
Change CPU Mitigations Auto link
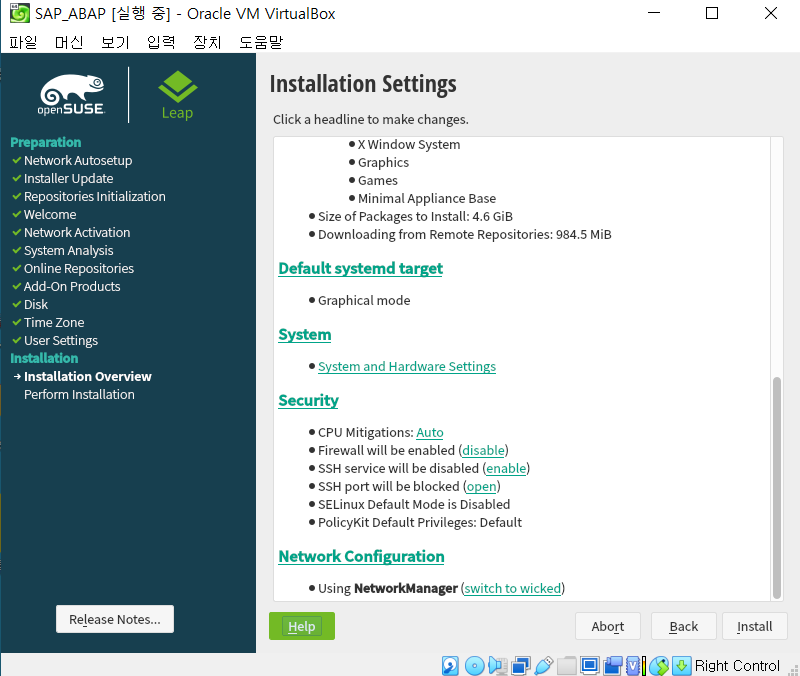point(430,432)
